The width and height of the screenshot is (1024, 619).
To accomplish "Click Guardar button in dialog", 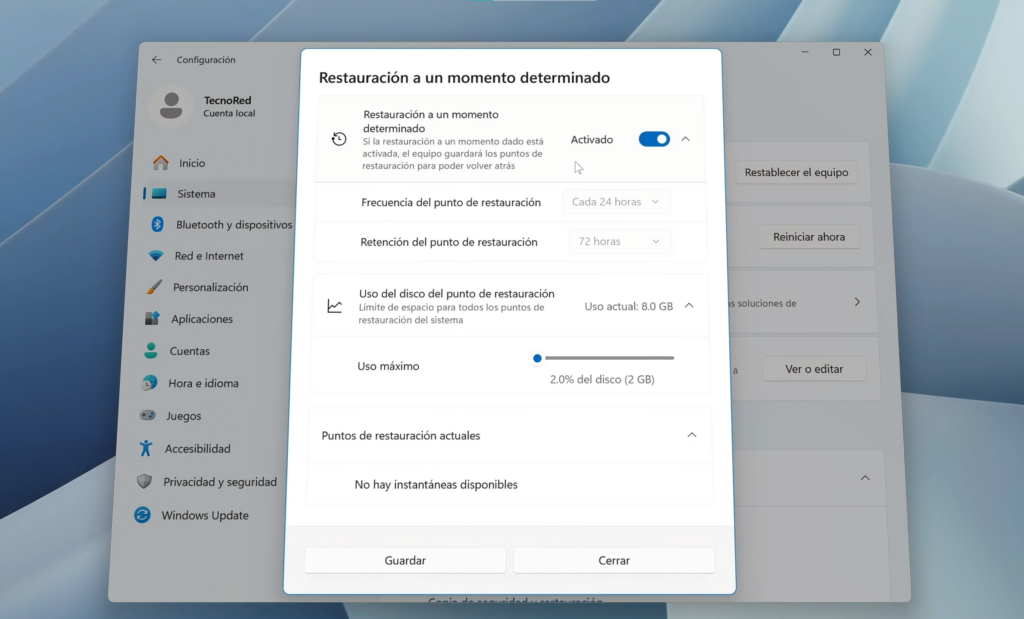I will click(405, 560).
